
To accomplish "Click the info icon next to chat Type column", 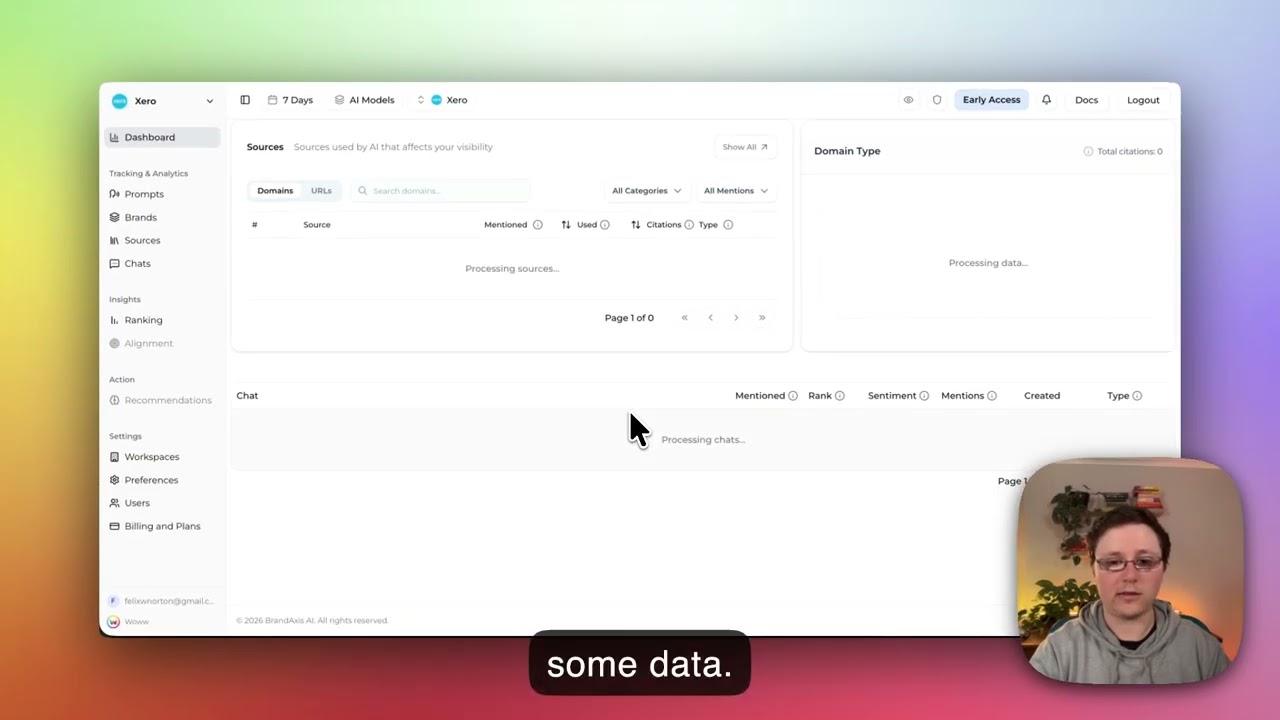I will tap(1137, 396).
